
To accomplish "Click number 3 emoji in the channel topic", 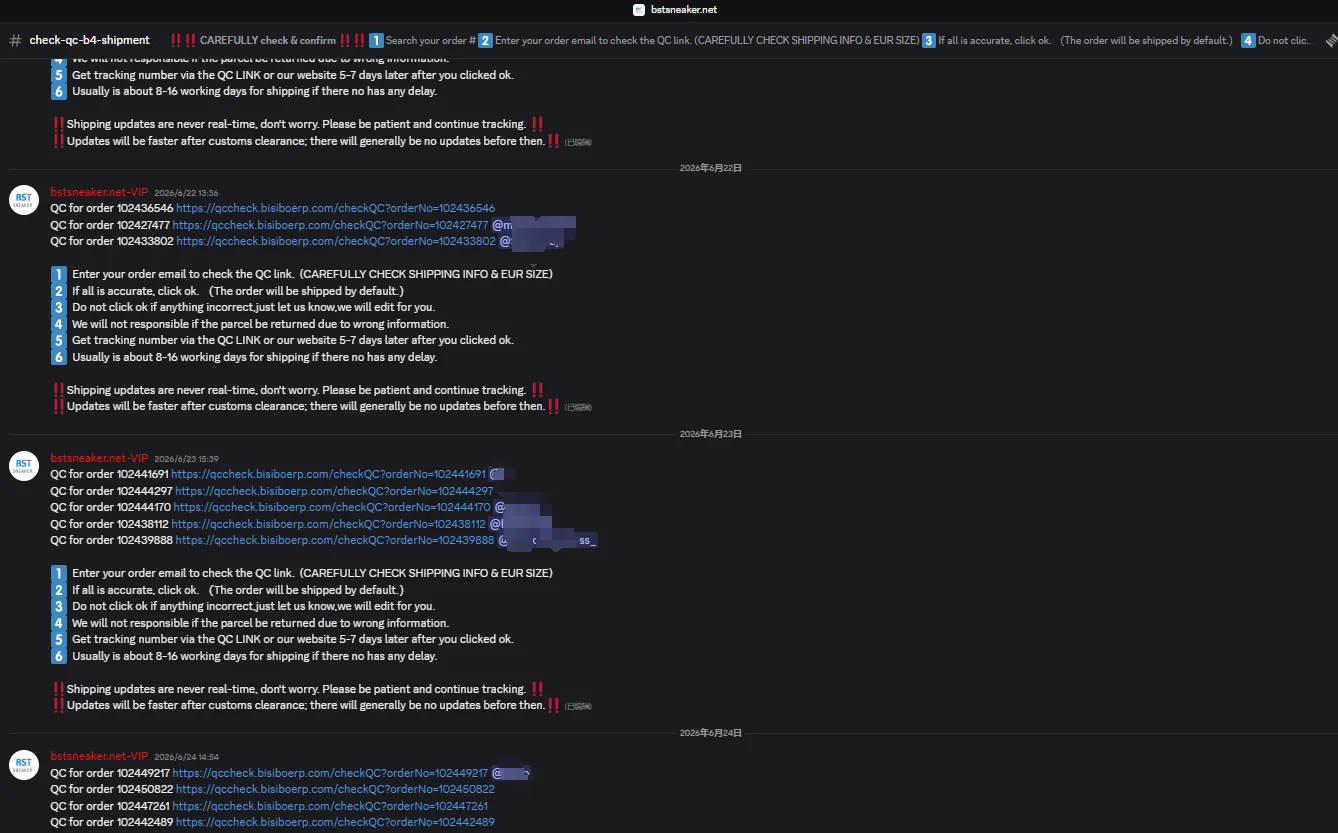I will coord(929,40).
